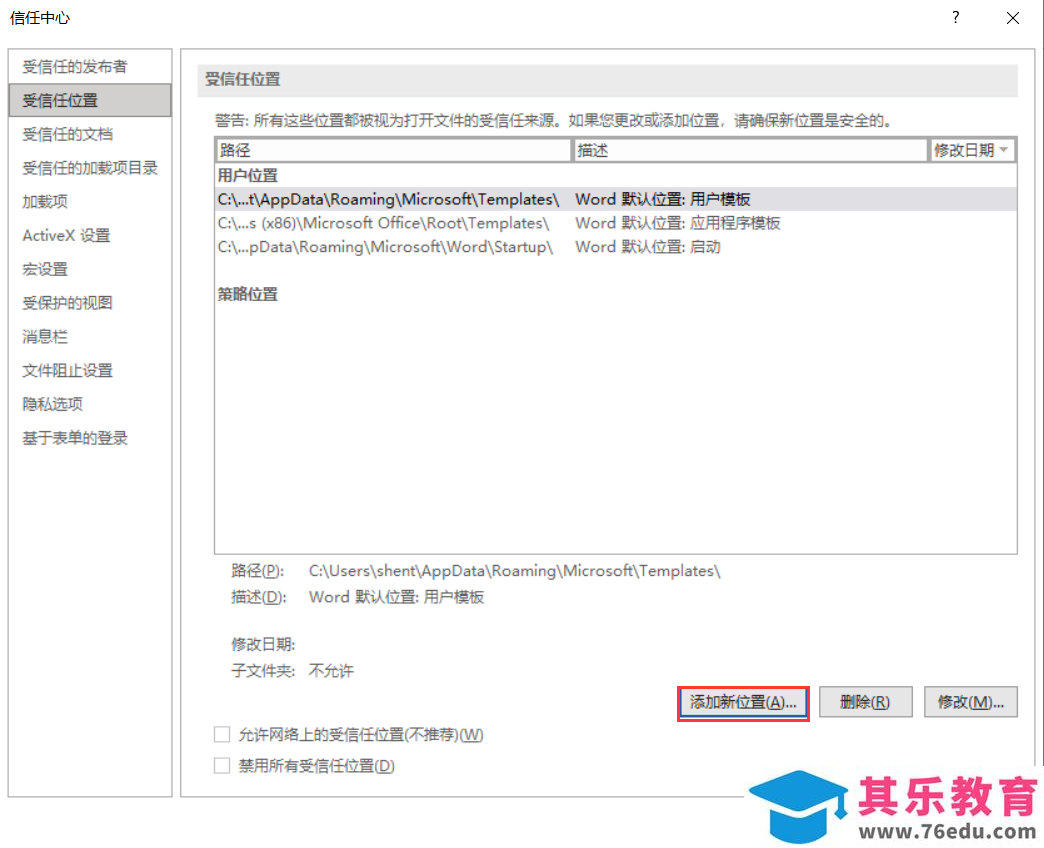Go to 受信任的加载项目录
The width and height of the screenshot is (1044, 848).
pos(90,168)
